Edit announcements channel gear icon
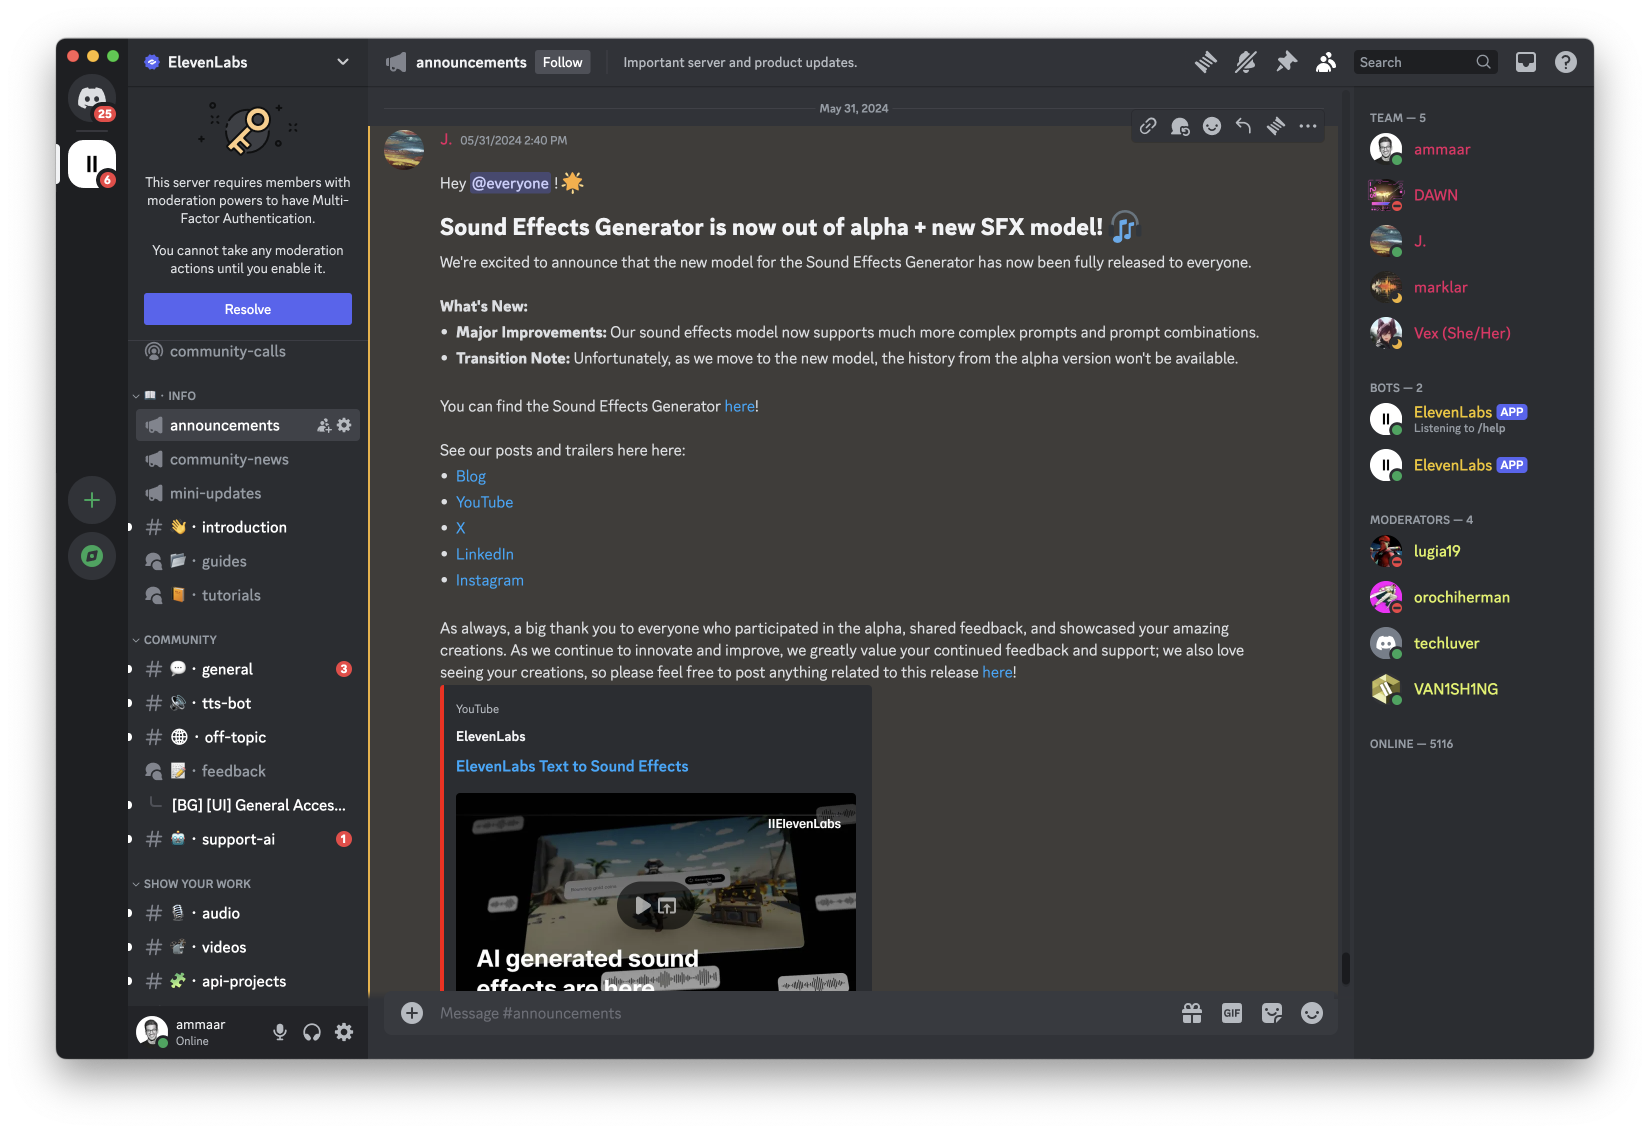The image size is (1650, 1133). 344,426
